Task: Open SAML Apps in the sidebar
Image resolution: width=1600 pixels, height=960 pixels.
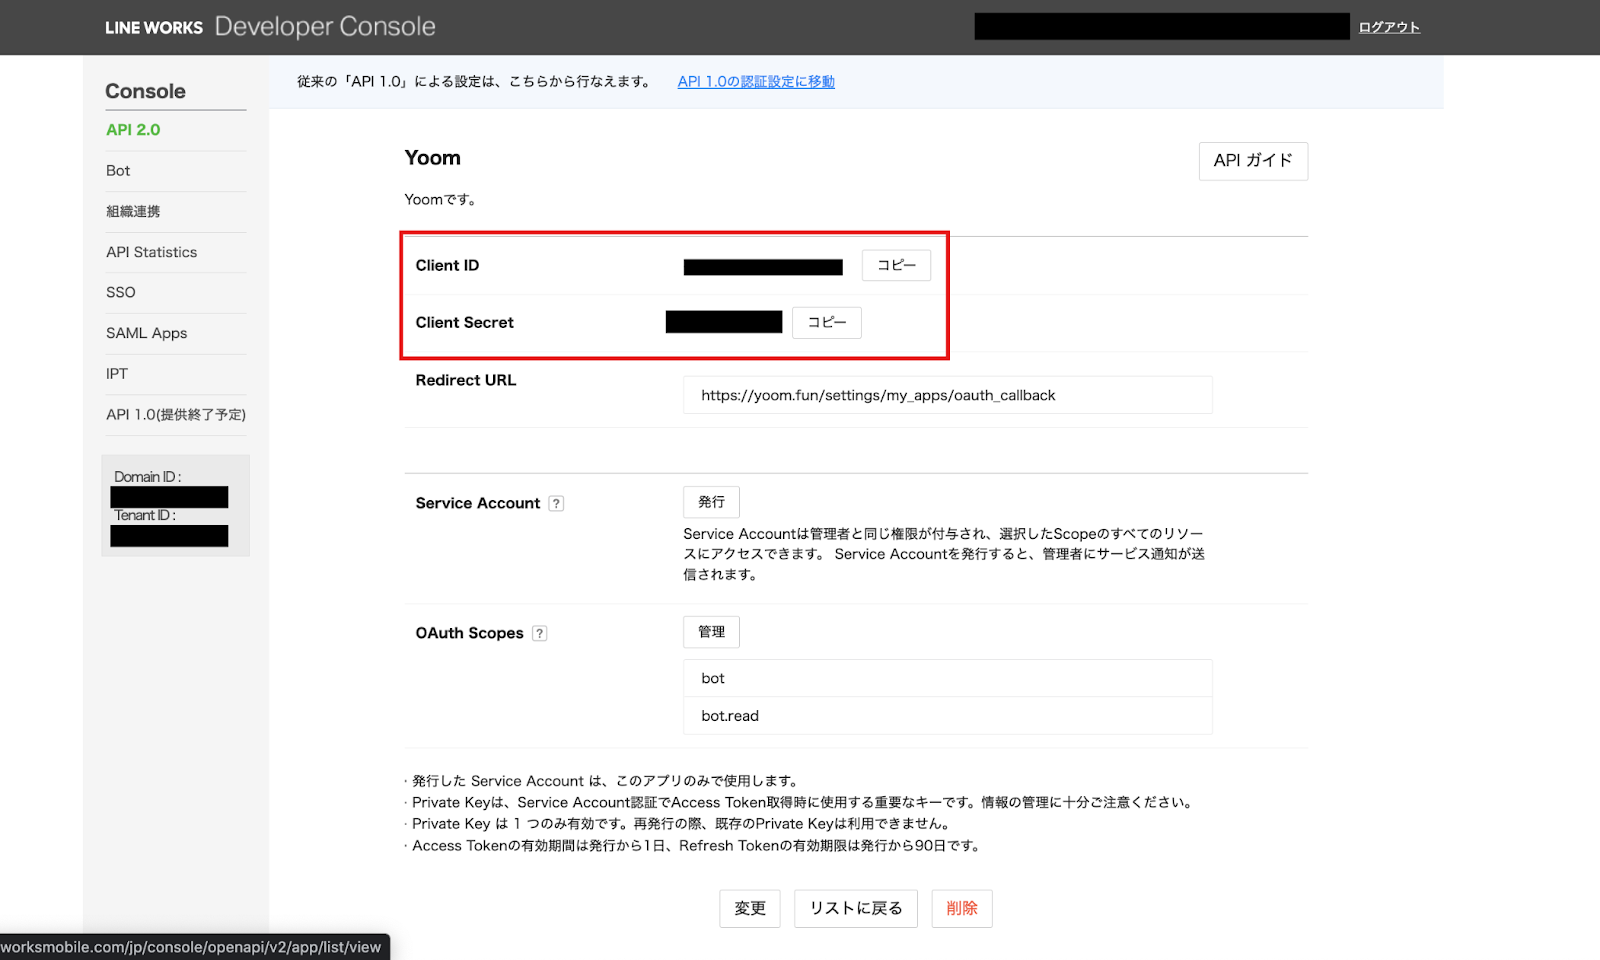Action: pyautogui.click(x=146, y=333)
